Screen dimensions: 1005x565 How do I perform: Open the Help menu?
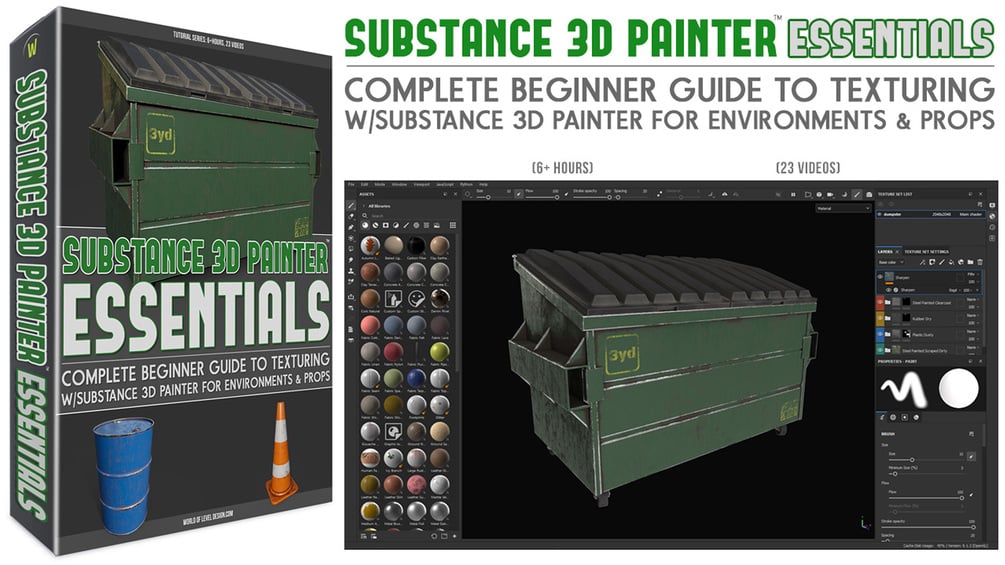483,184
